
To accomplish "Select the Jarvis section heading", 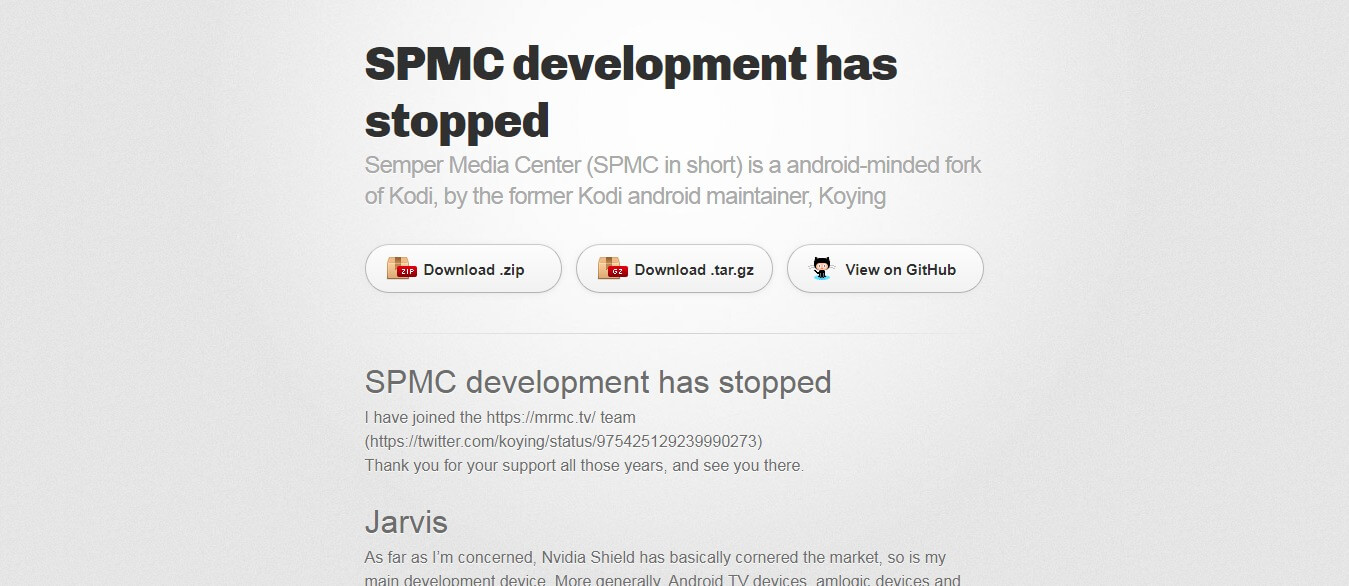I will coord(406,522).
